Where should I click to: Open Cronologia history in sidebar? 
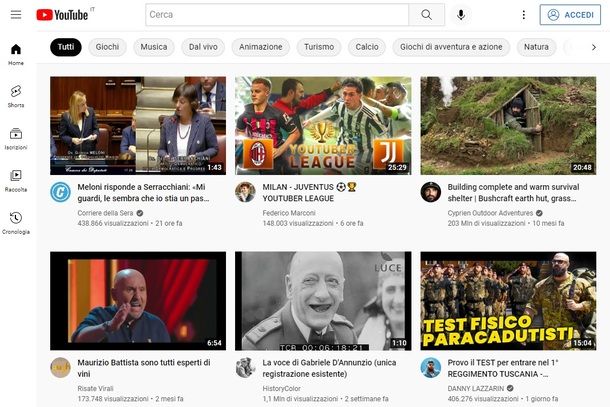16,223
